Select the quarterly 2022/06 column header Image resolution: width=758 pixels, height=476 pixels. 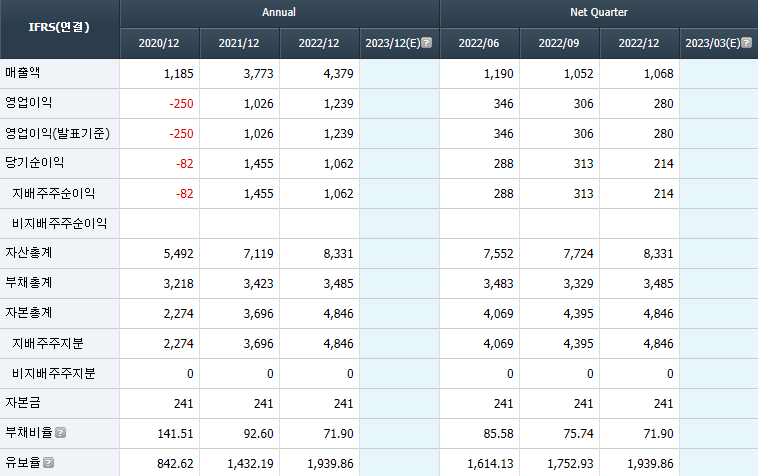pyautogui.click(x=479, y=43)
